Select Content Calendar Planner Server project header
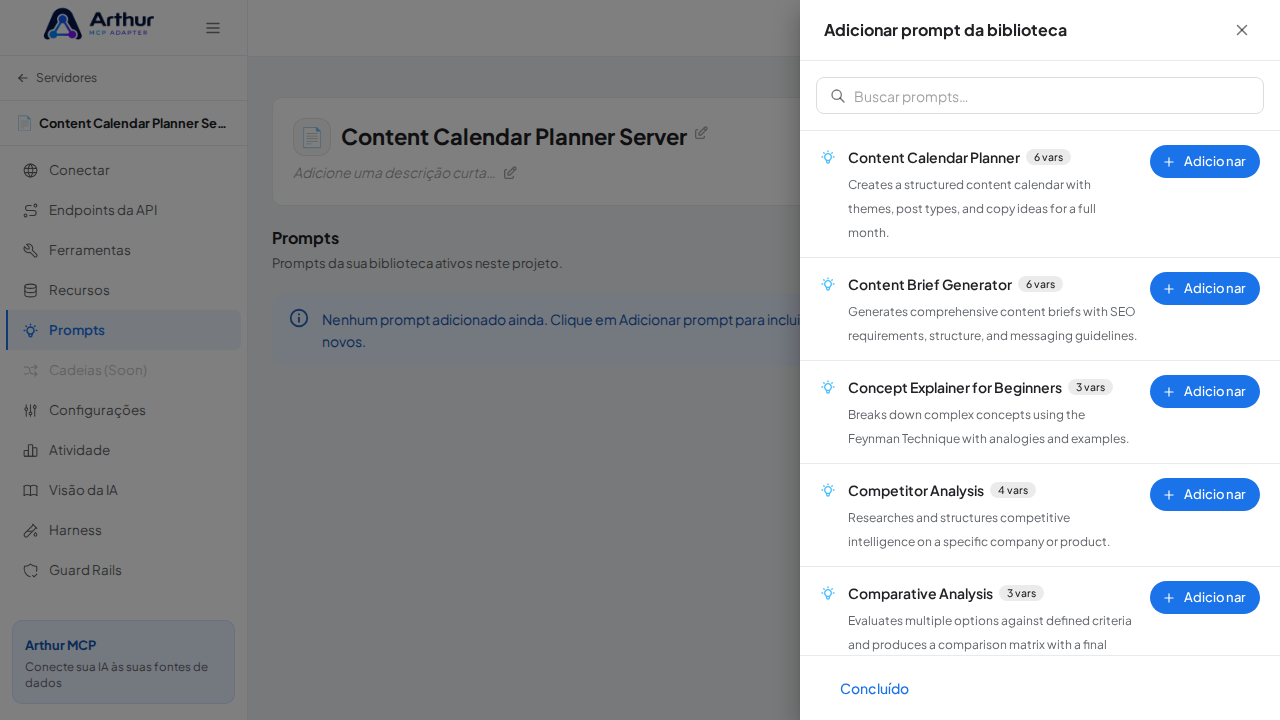The width and height of the screenshot is (1280, 720). coord(123,123)
